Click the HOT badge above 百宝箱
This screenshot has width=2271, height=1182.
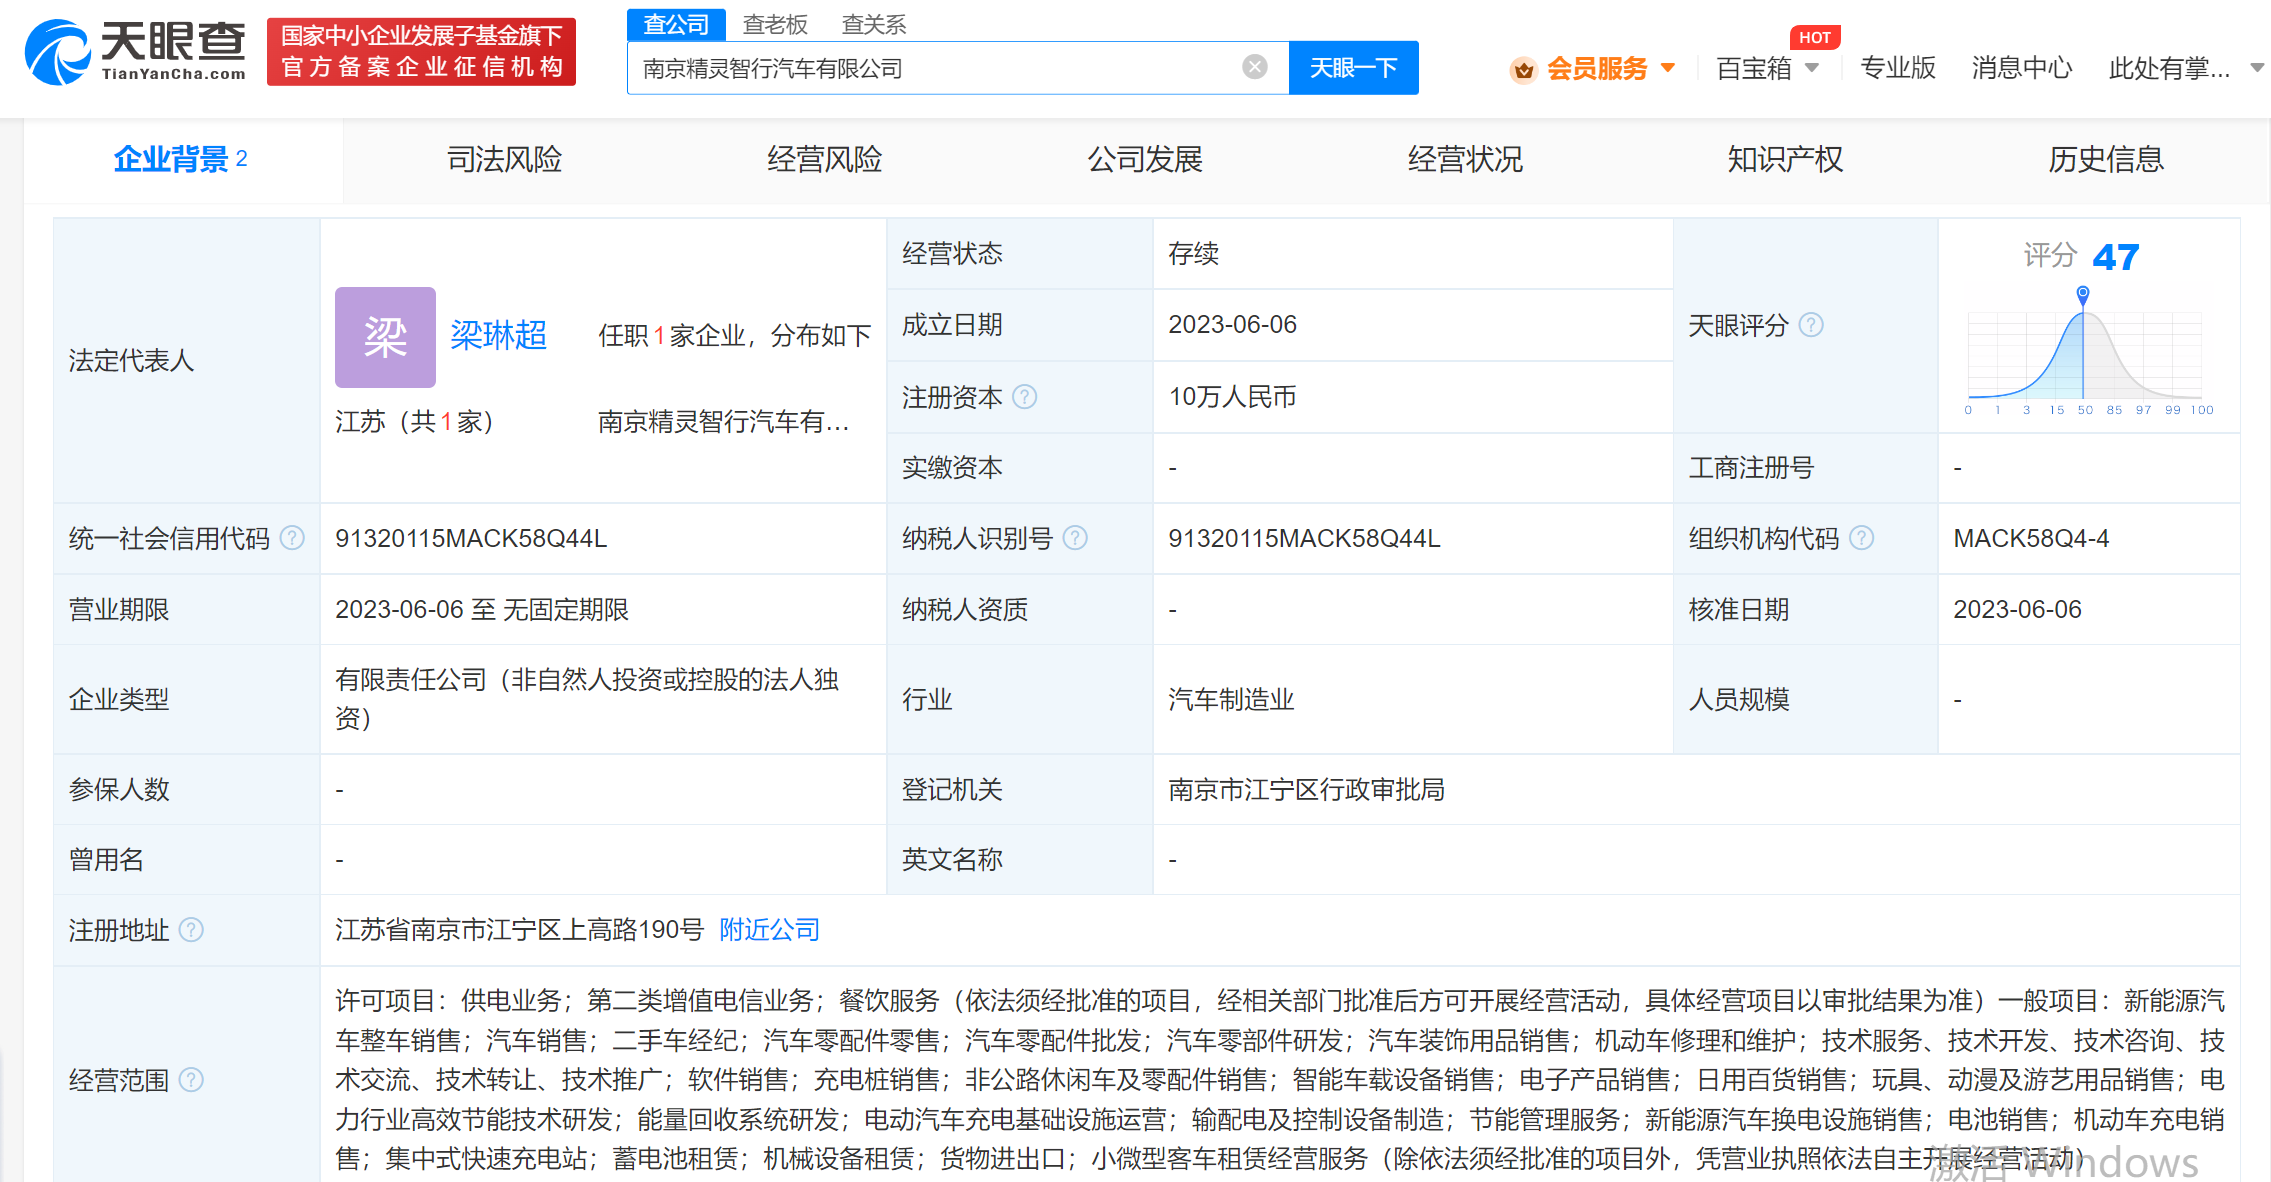click(x=1815, y=37)
